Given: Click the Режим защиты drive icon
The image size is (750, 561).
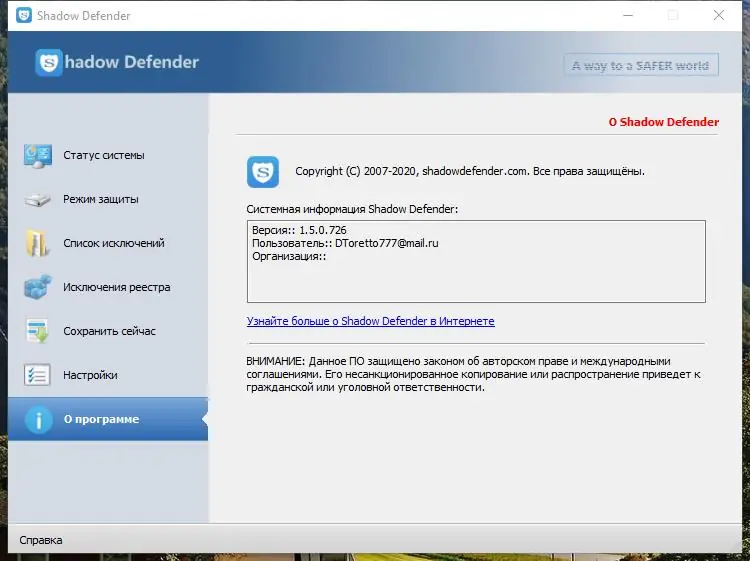Looking at the screenshot, I should (37, 199).
